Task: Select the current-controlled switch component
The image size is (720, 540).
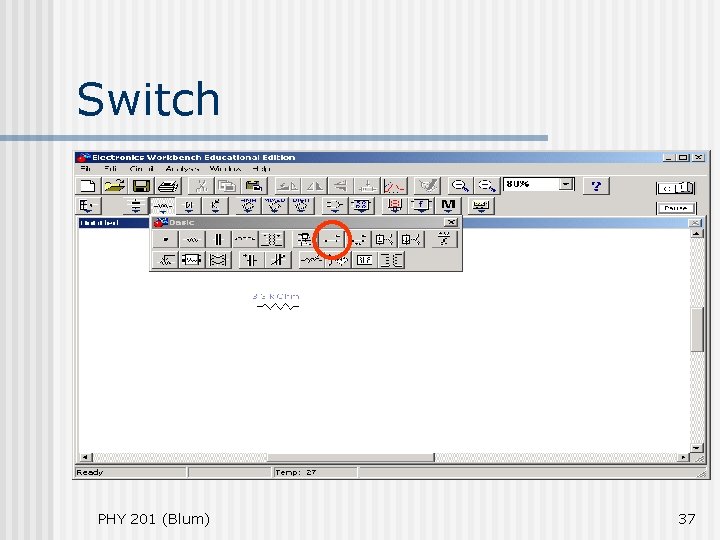Action: pyautogui.click(x=411, y=239)
